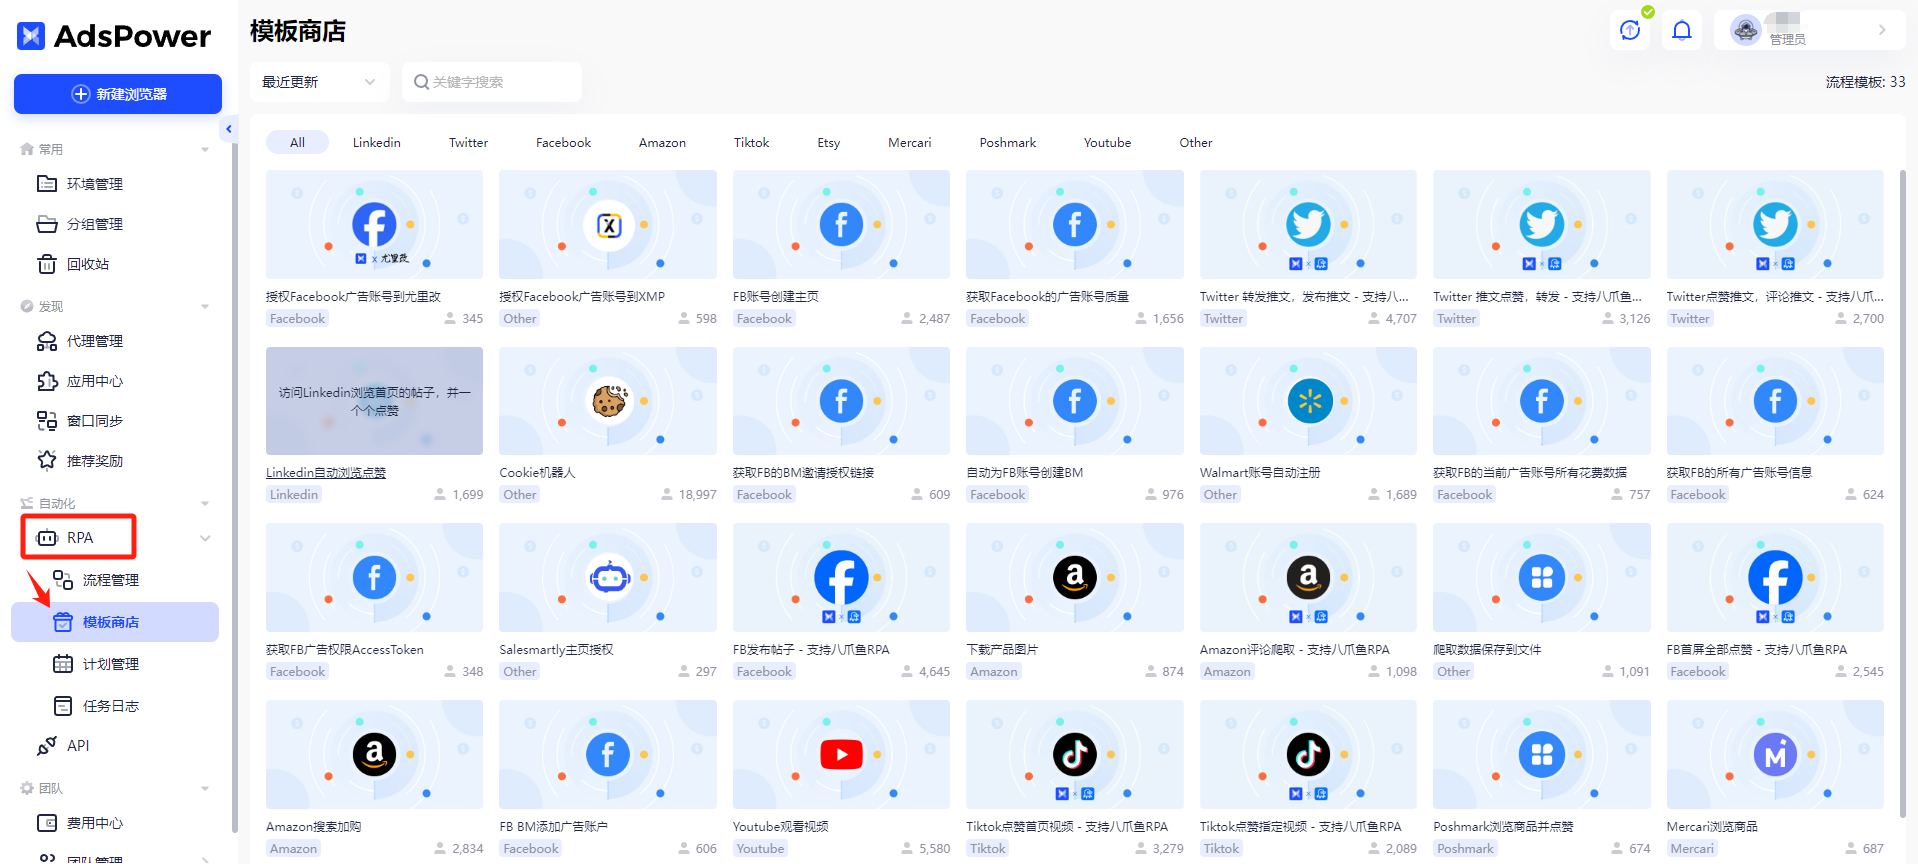Open the Youtube观看视频 template thumbnail
The height and width of the screenshot is (864, 1918).
tap(841, 754)
